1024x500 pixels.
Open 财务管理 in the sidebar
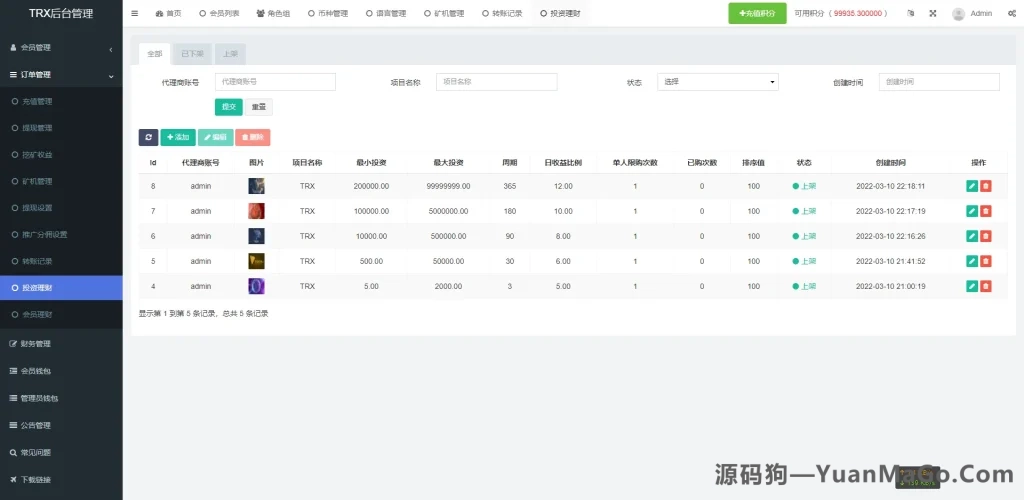(61, 344)
